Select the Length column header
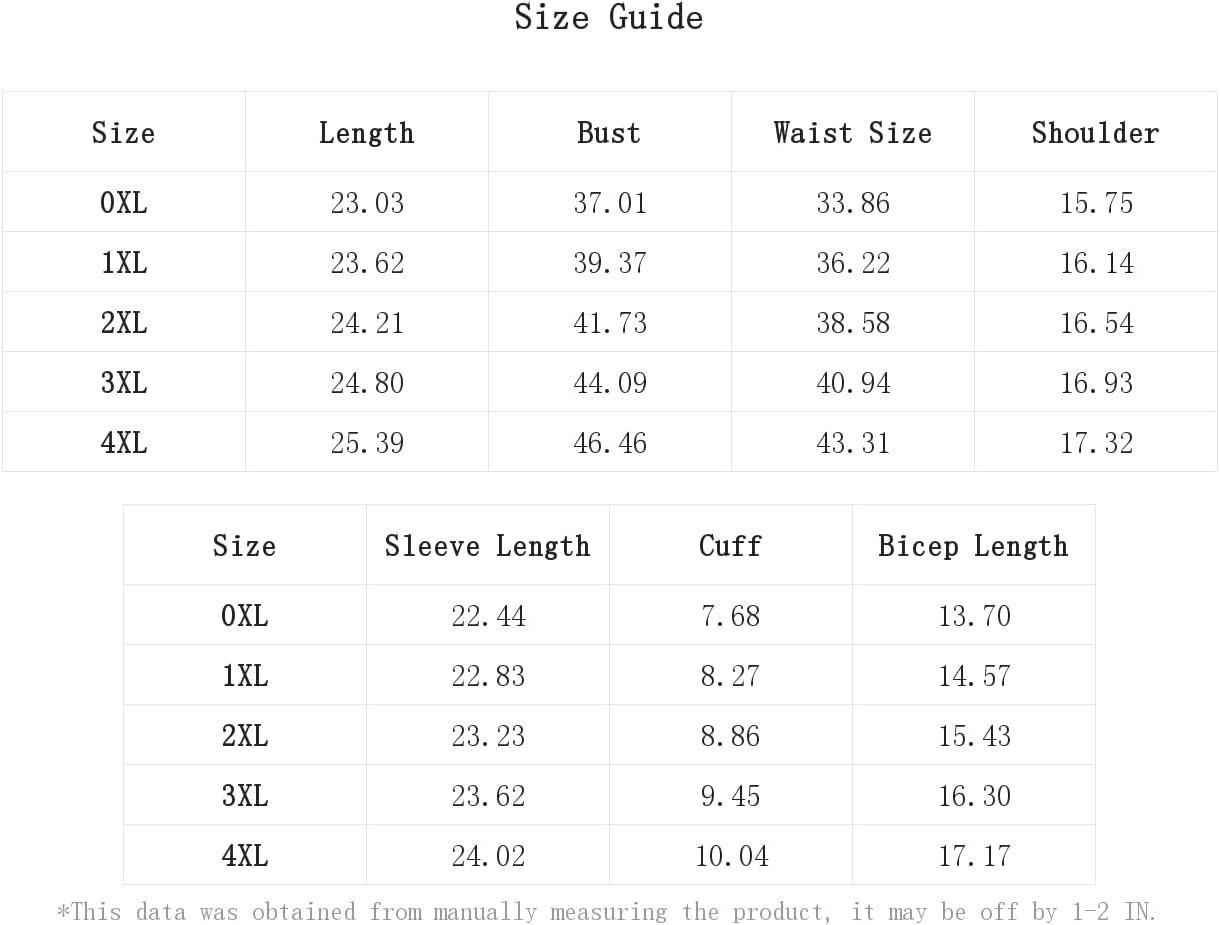1220x925 pixels. [x=366, y=133]
